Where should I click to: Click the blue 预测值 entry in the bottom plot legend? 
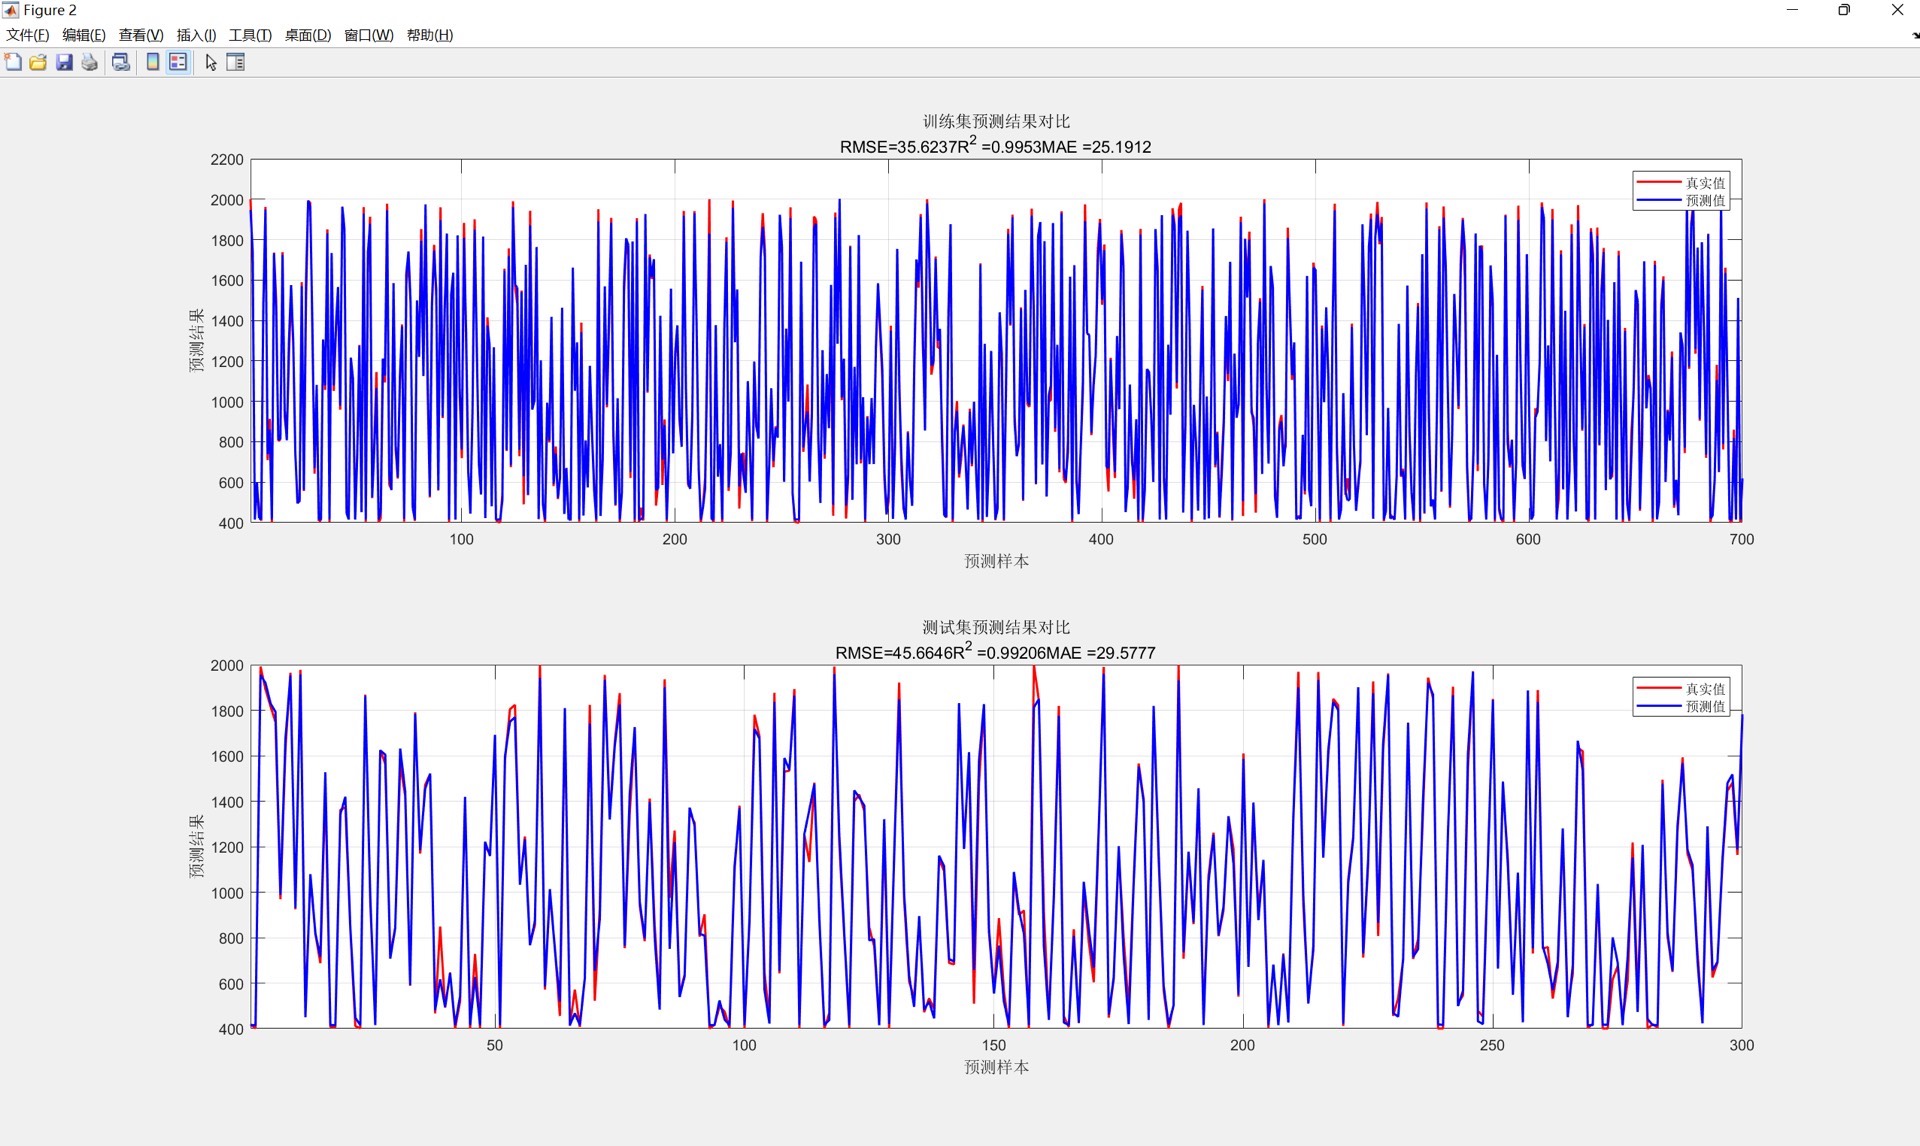[1704, 706]
